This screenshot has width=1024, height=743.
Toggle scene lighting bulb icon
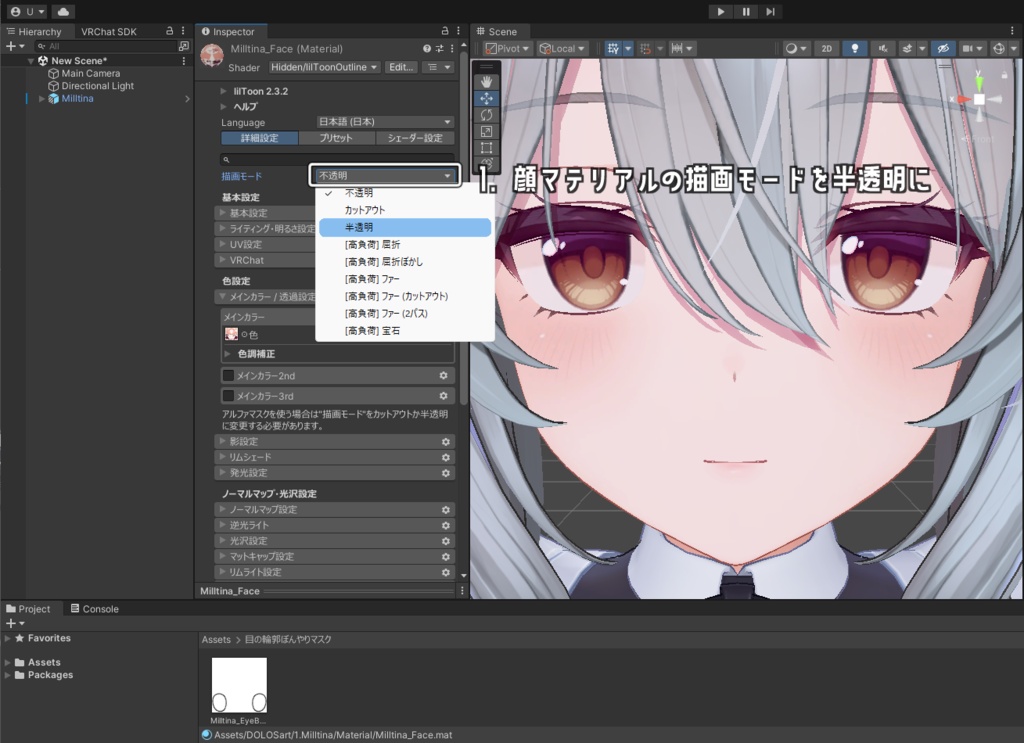click(x=854, y=48)
